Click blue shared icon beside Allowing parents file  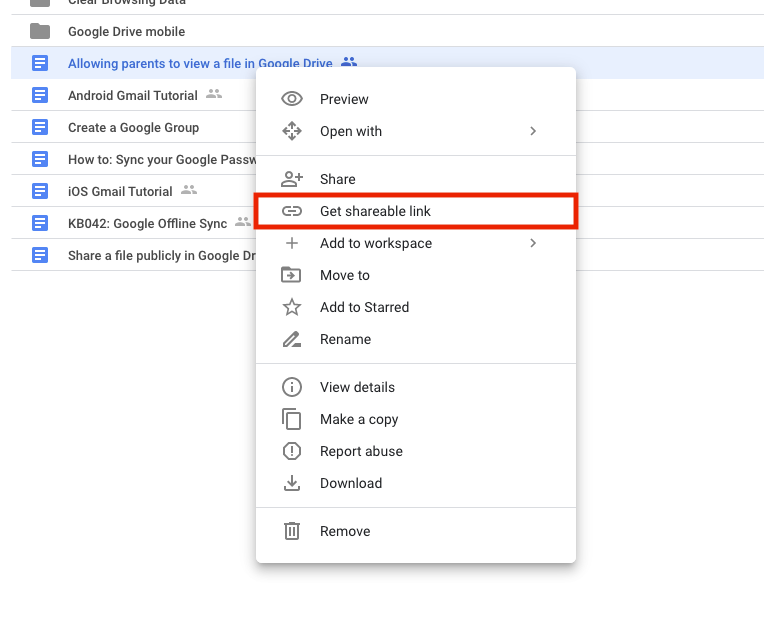(x=349, y=62)
